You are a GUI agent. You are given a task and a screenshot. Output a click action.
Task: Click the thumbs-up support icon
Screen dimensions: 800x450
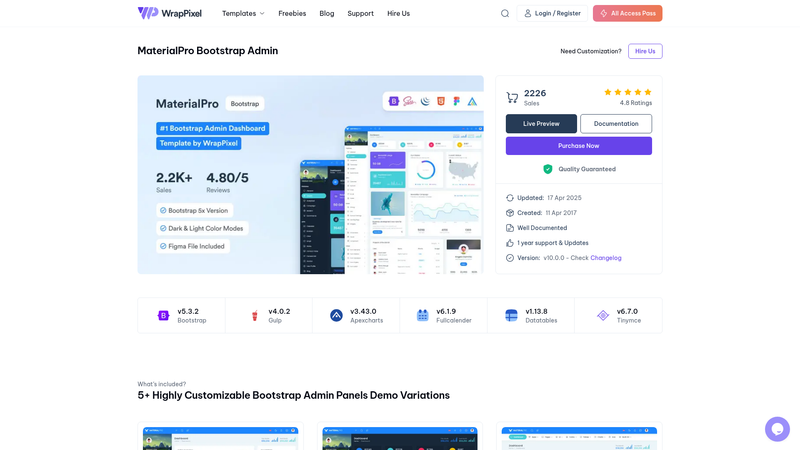coord(510,243)
